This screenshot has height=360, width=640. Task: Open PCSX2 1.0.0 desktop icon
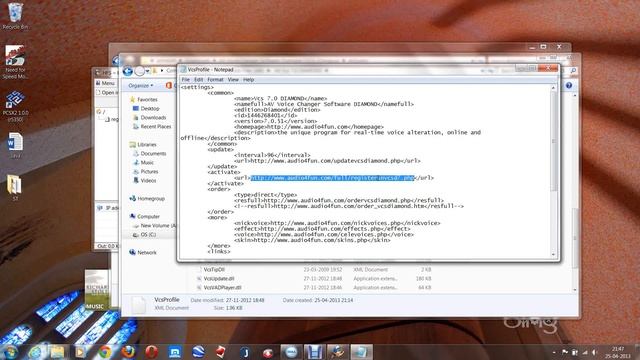click(x=15, y=106)
